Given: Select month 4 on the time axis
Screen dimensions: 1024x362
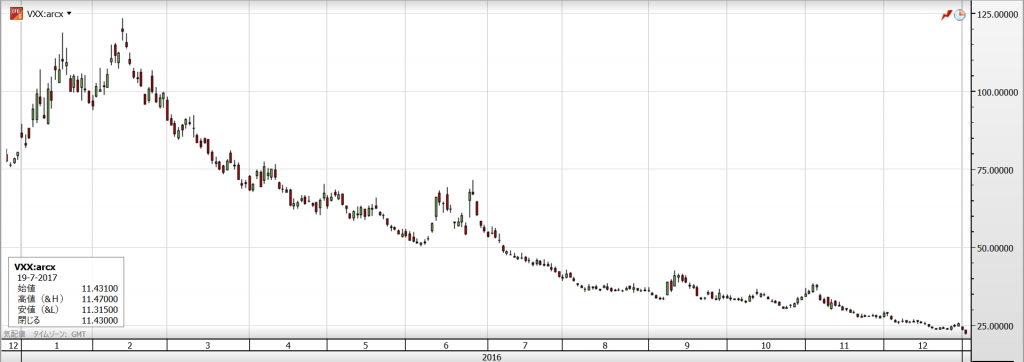Looking at the screenshot, I should [288, 345].
